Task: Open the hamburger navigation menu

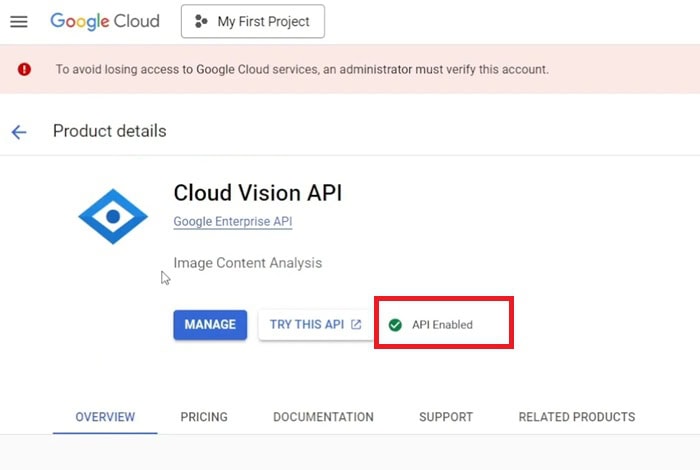Action: [x=19, y=21]
